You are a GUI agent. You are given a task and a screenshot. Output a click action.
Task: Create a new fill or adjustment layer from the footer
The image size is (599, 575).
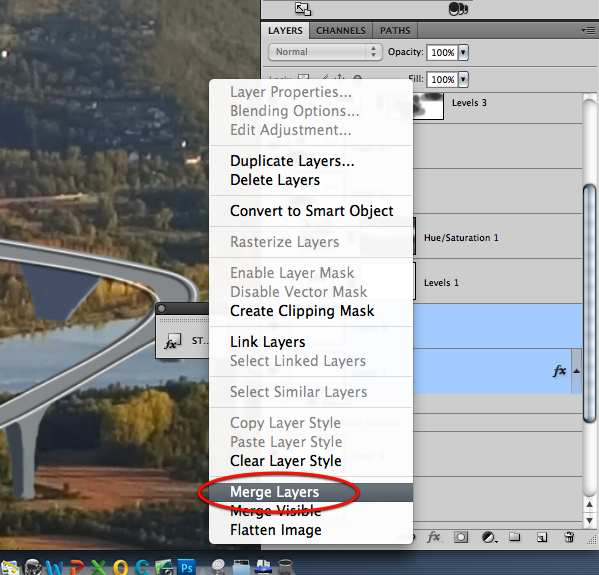489,538
